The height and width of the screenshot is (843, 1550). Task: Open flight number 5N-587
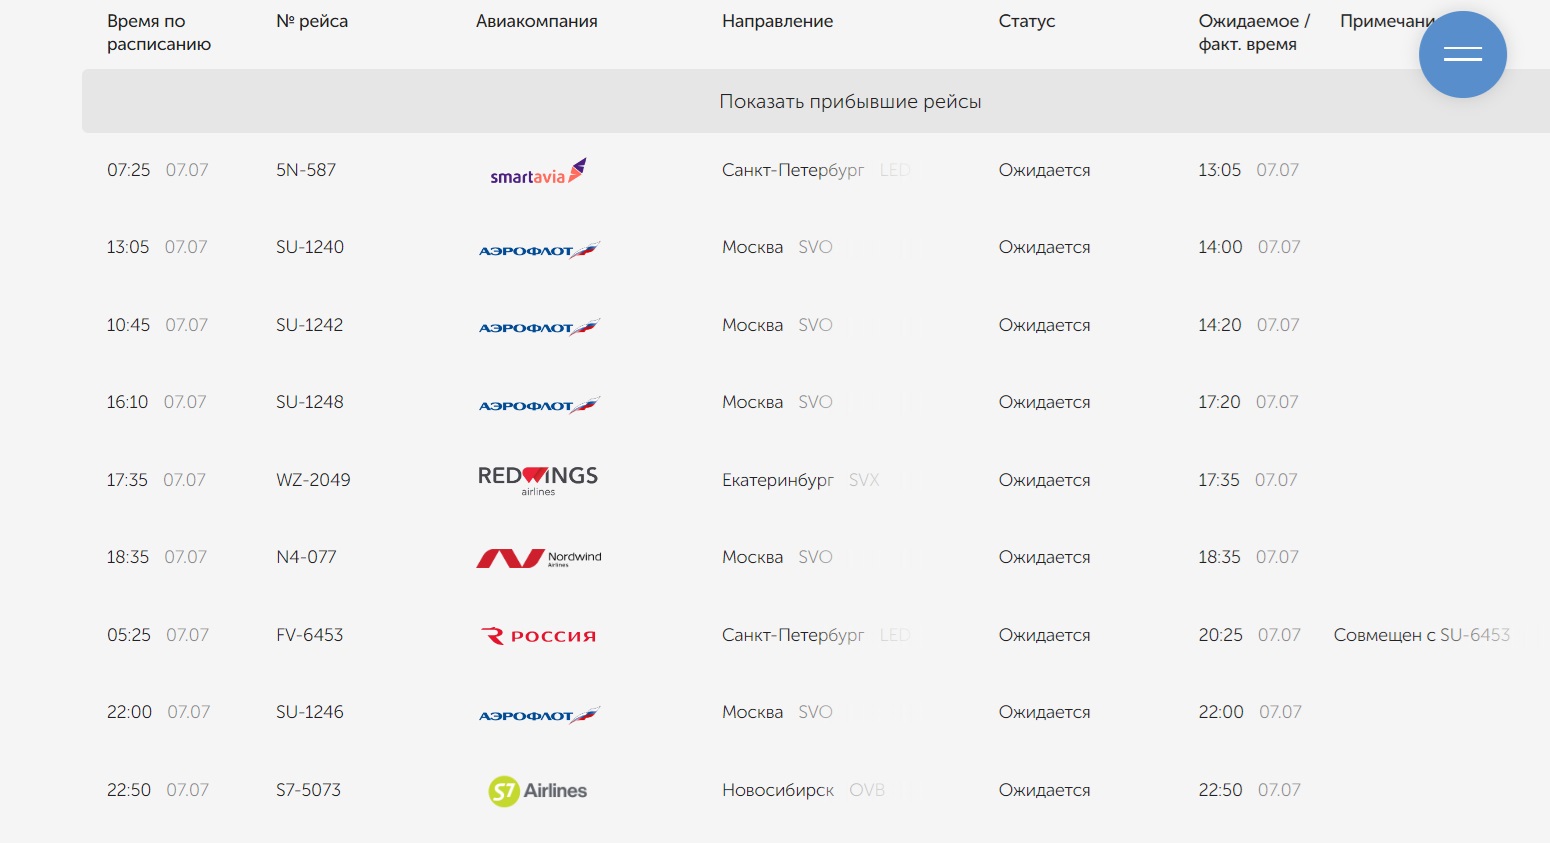(x=306, y=170)
